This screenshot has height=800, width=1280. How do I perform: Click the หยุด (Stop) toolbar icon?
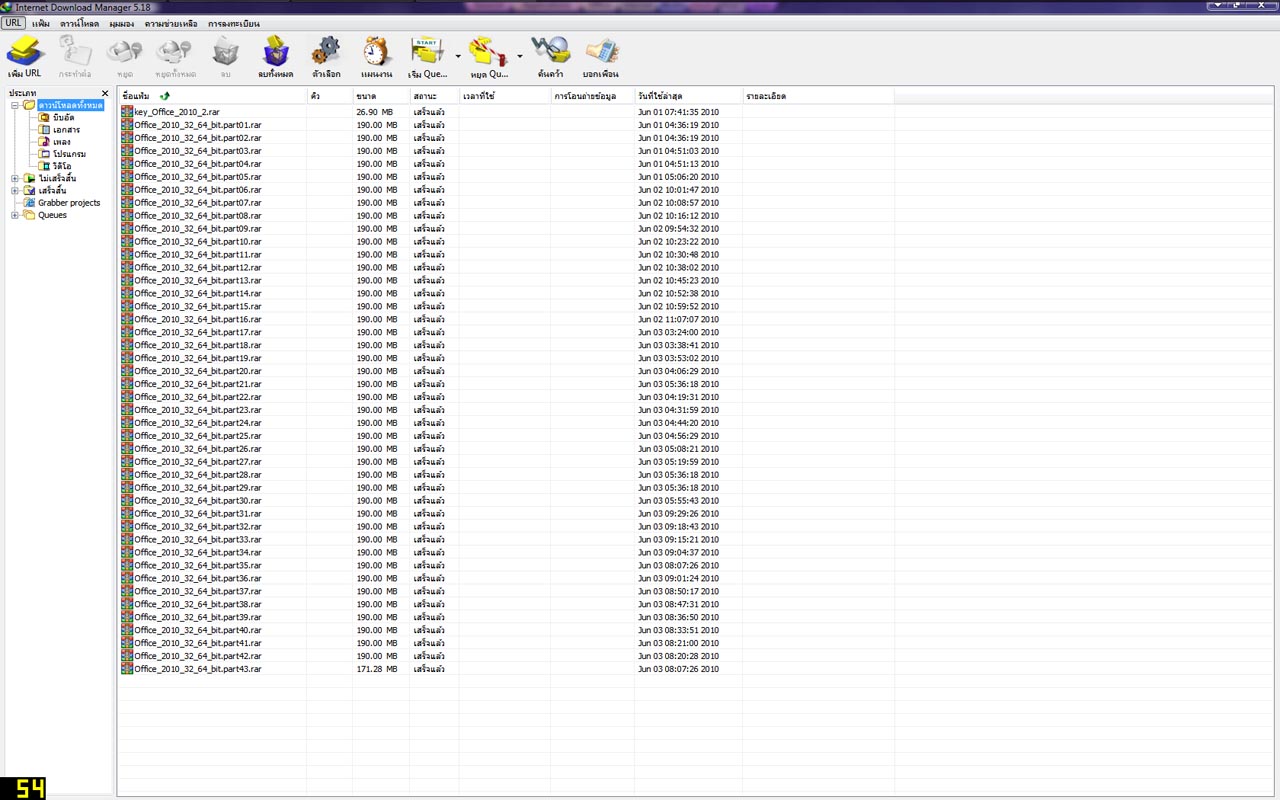coord(124,51)
